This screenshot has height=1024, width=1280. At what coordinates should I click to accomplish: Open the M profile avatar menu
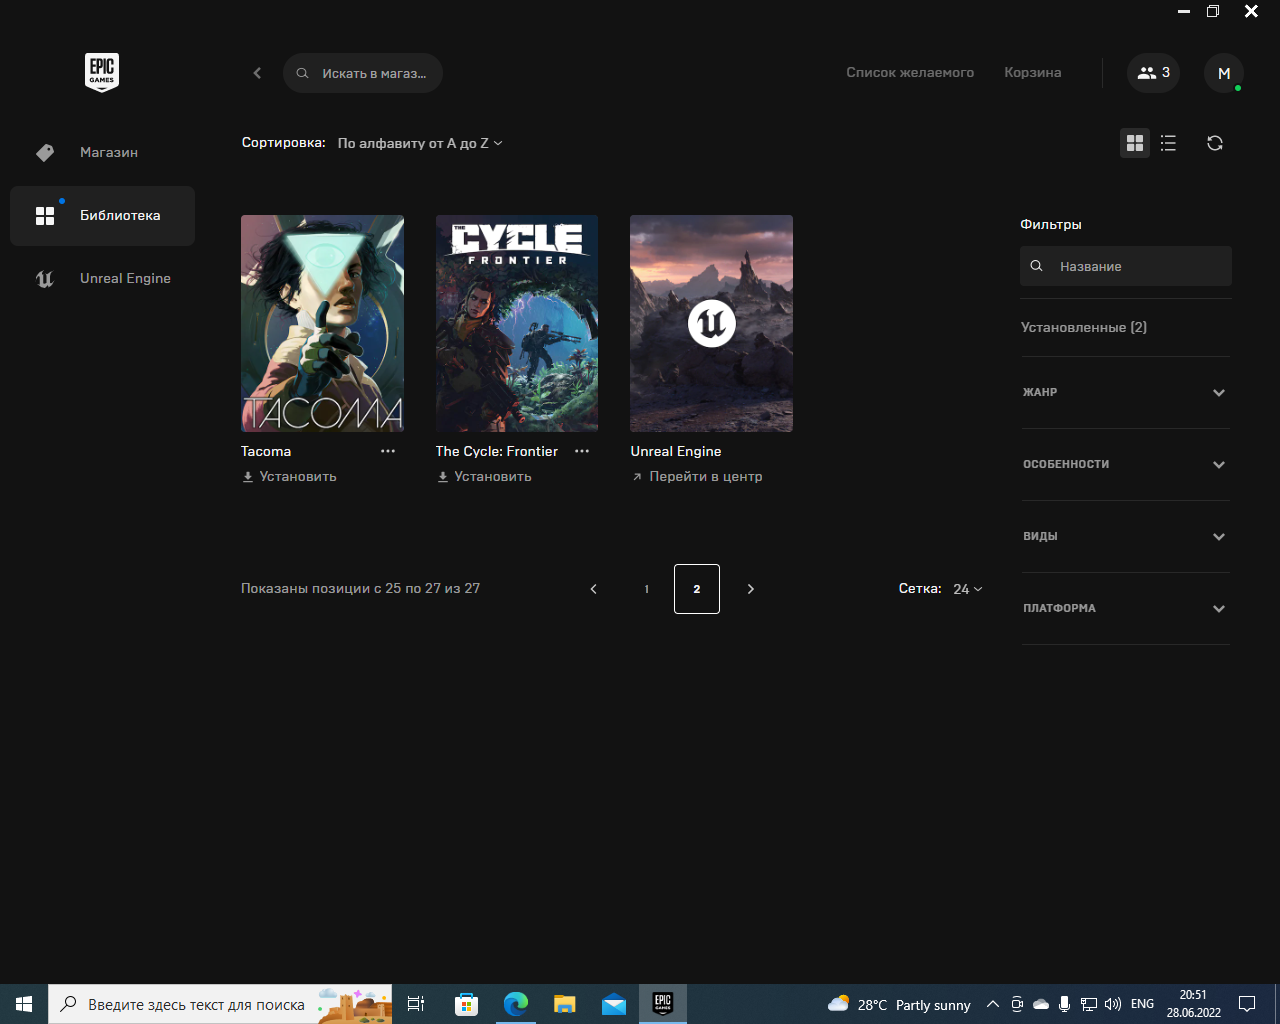tap(1224, 73)
